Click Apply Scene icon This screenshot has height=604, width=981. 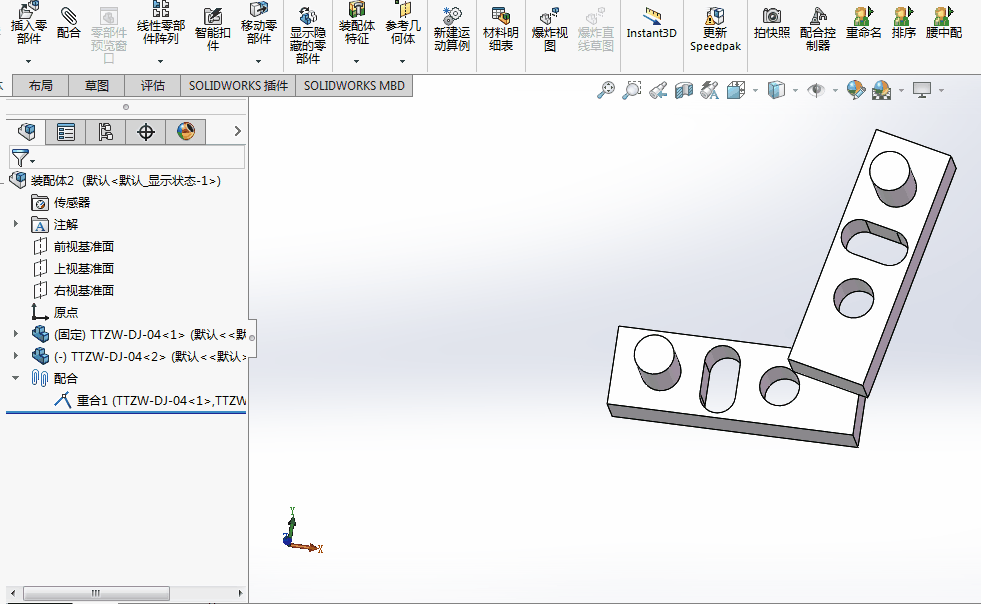coord(882,90)
